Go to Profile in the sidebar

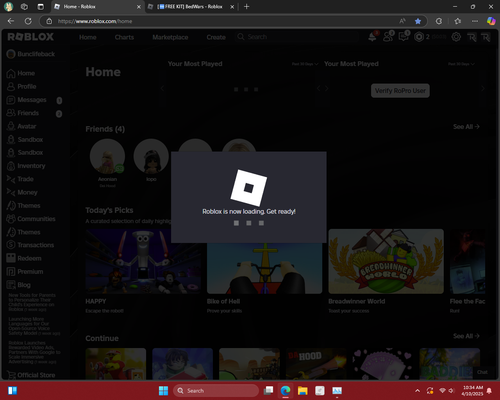click(21, 86)
